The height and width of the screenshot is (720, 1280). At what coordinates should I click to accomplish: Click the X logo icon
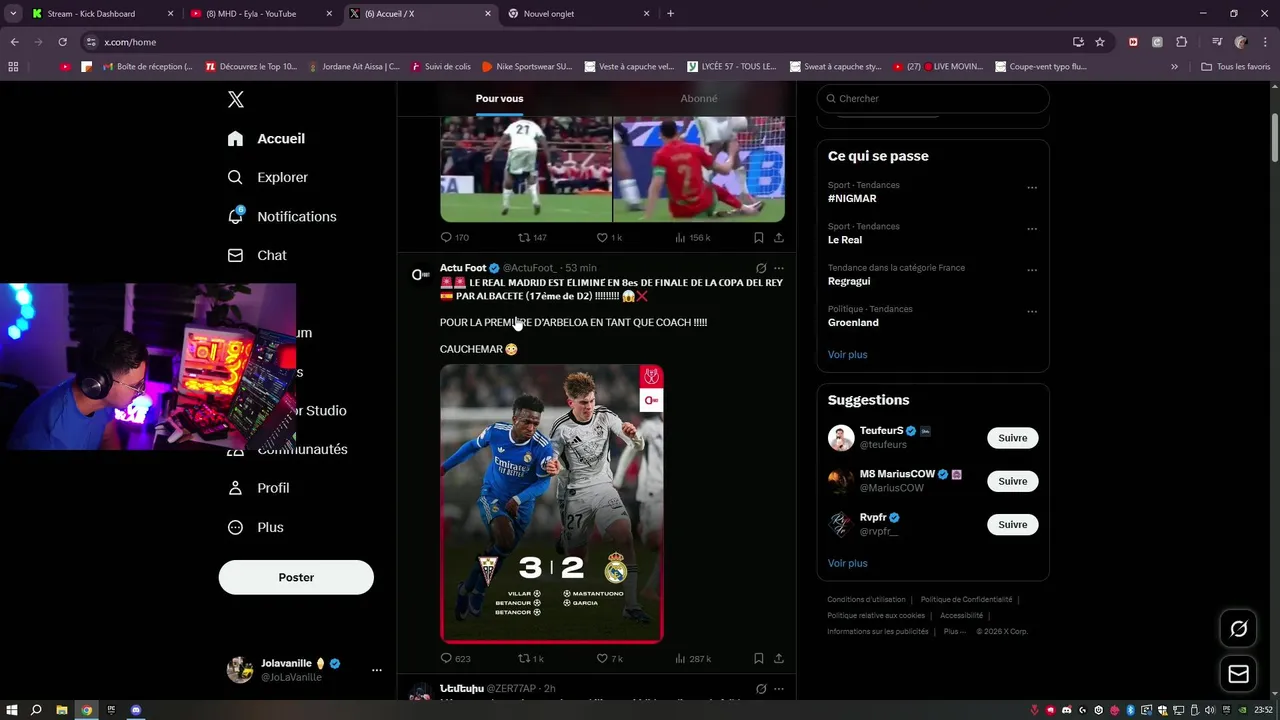coord(236,99)
